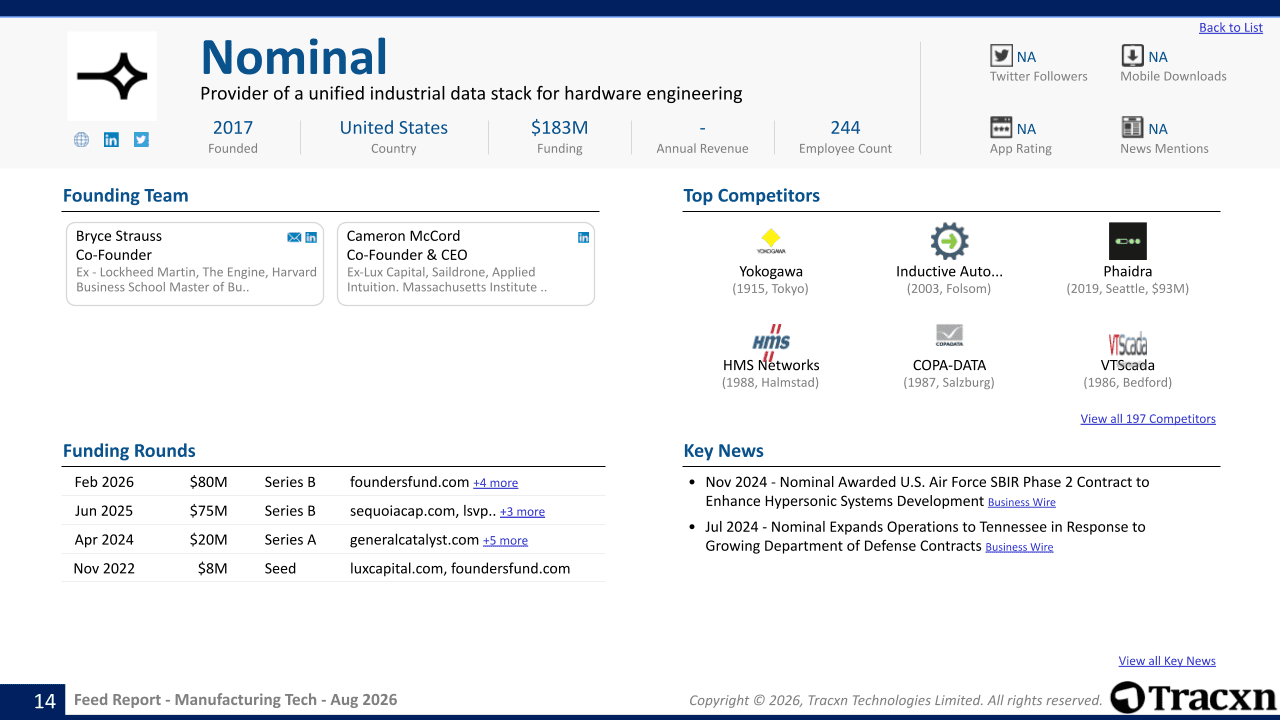Click the Tracxn logo in footer
Viewport: 1280px width, 720px height.
[1193, 698]
